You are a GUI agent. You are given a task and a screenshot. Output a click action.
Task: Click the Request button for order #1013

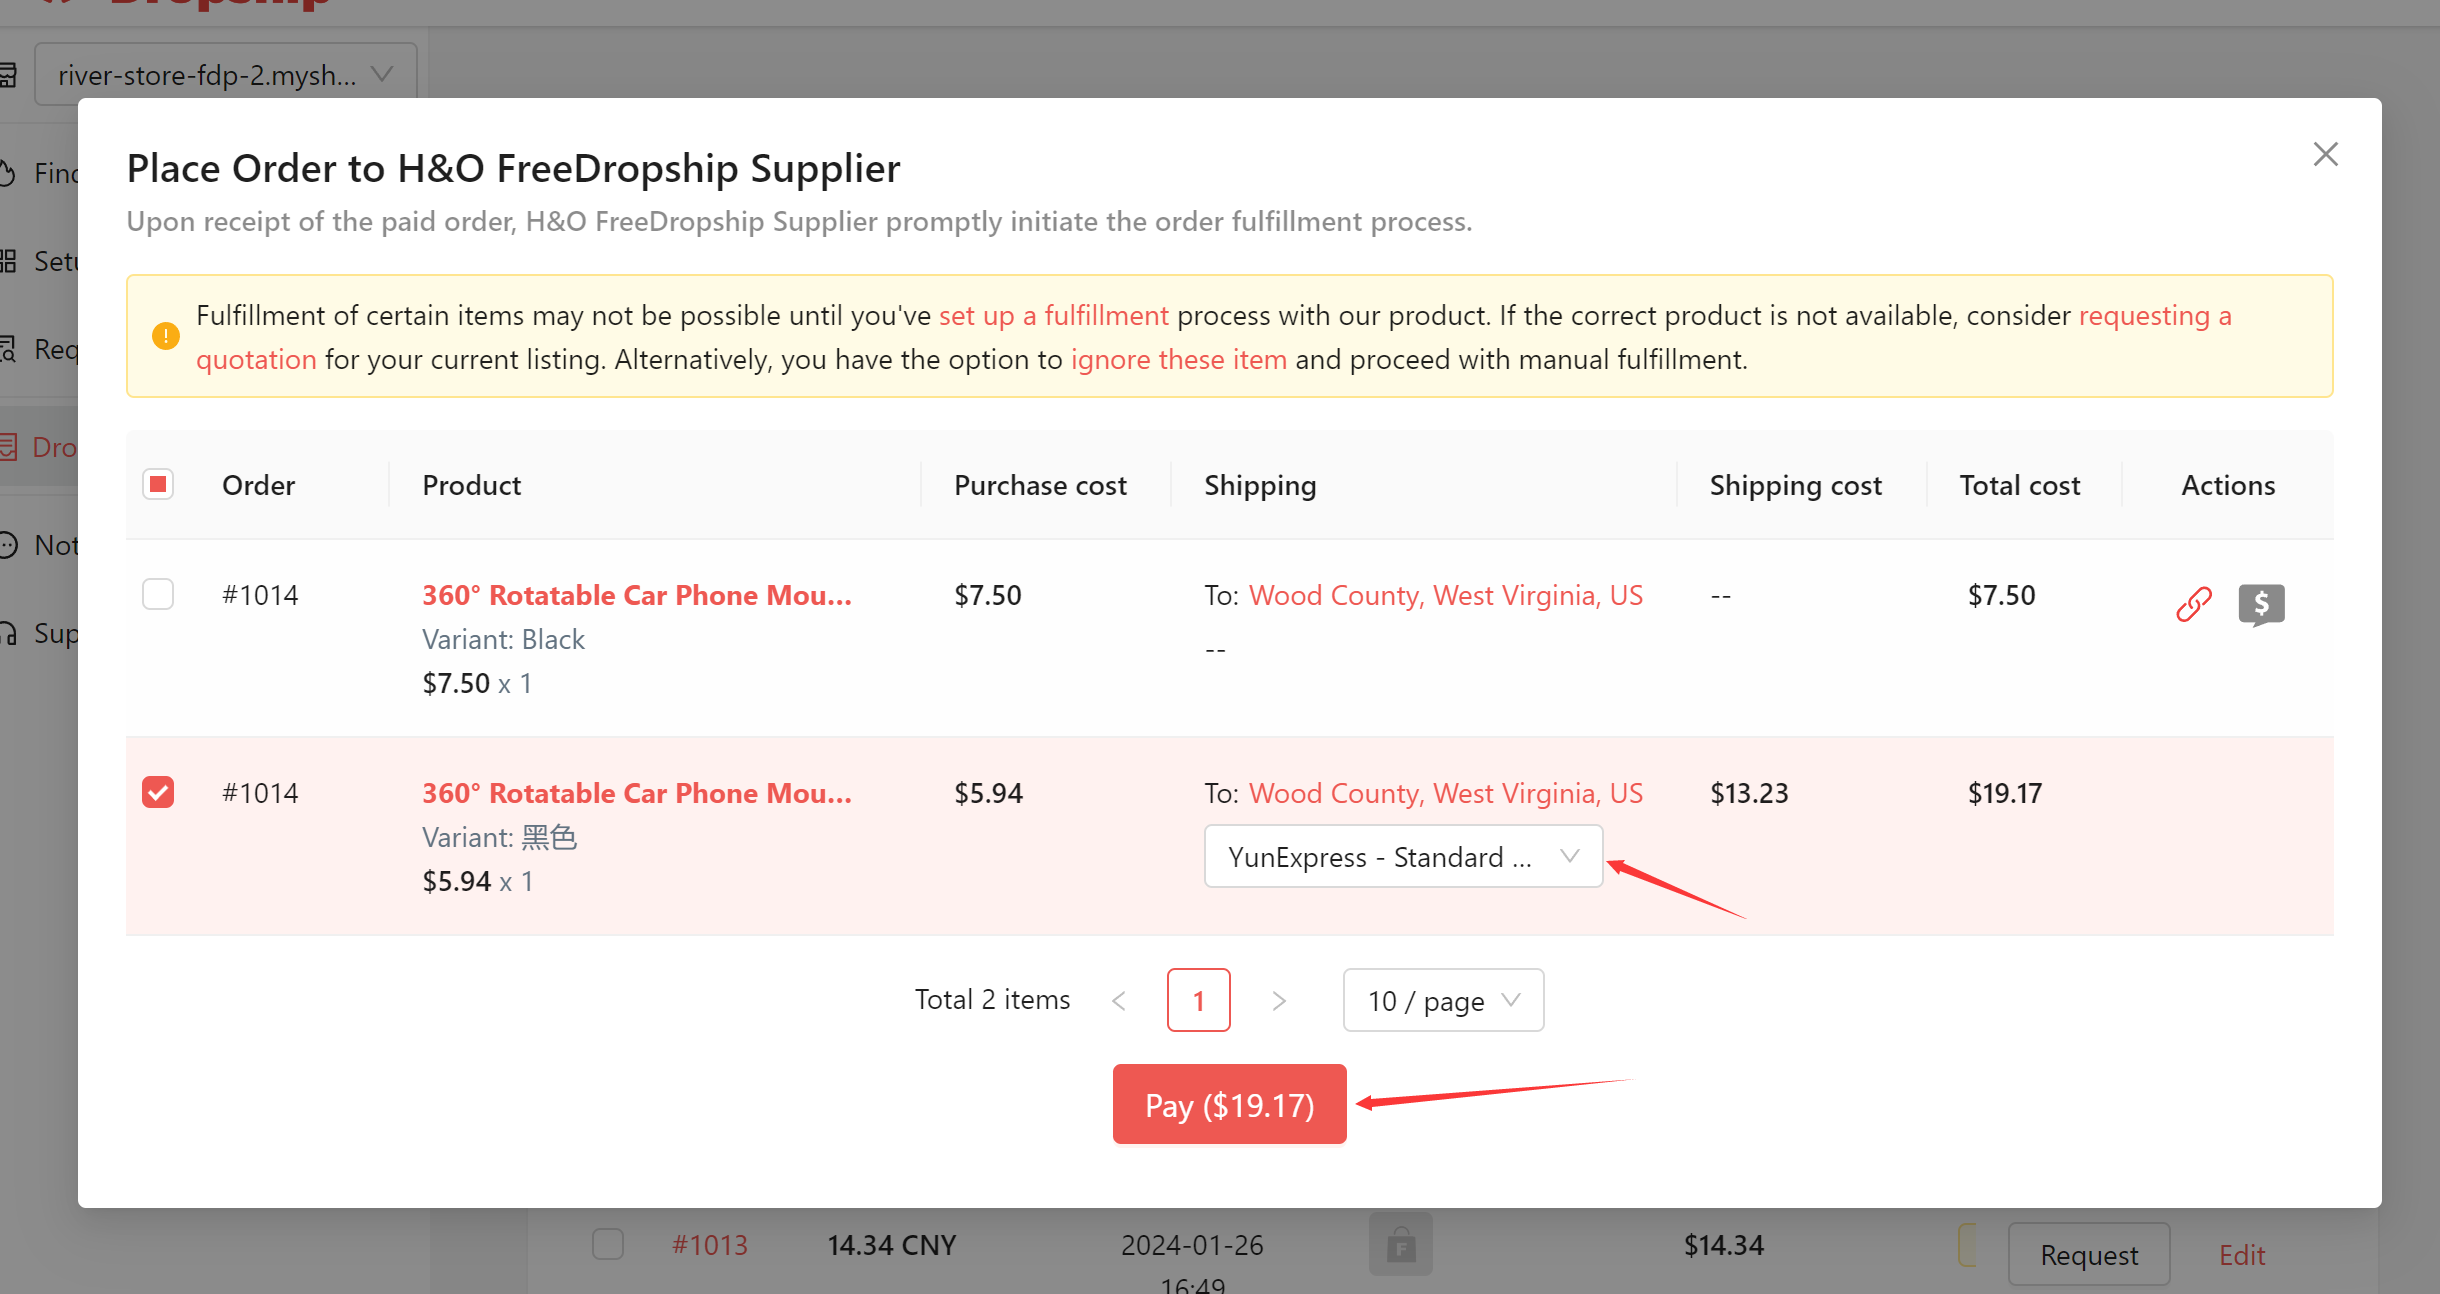click(x=2089, y=1254)
